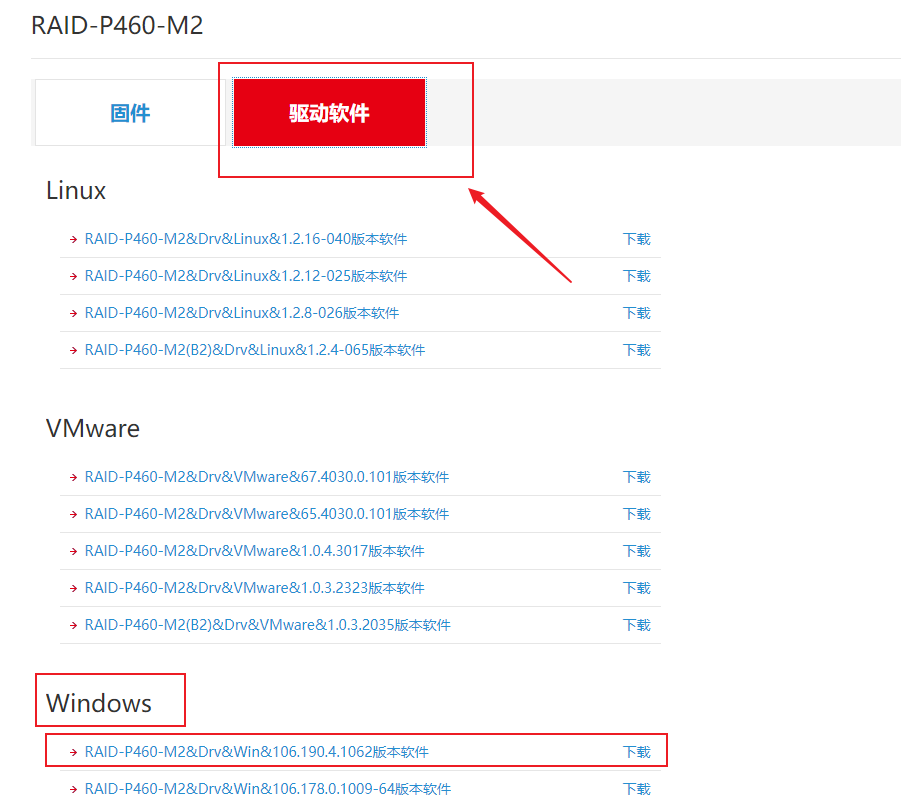Image resolution: width=909 pixels, height=797 pixels.
Task: Open VMware 65.4030.0.101版本软件 link
Action: pos(267,514)
